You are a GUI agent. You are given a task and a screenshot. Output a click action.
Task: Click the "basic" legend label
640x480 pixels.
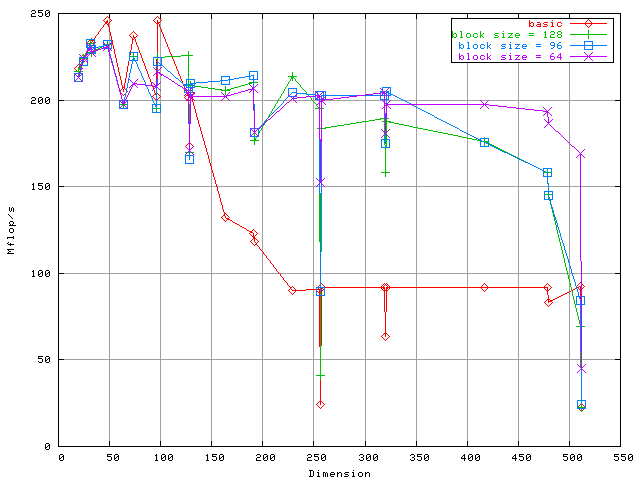click(544, 23)
